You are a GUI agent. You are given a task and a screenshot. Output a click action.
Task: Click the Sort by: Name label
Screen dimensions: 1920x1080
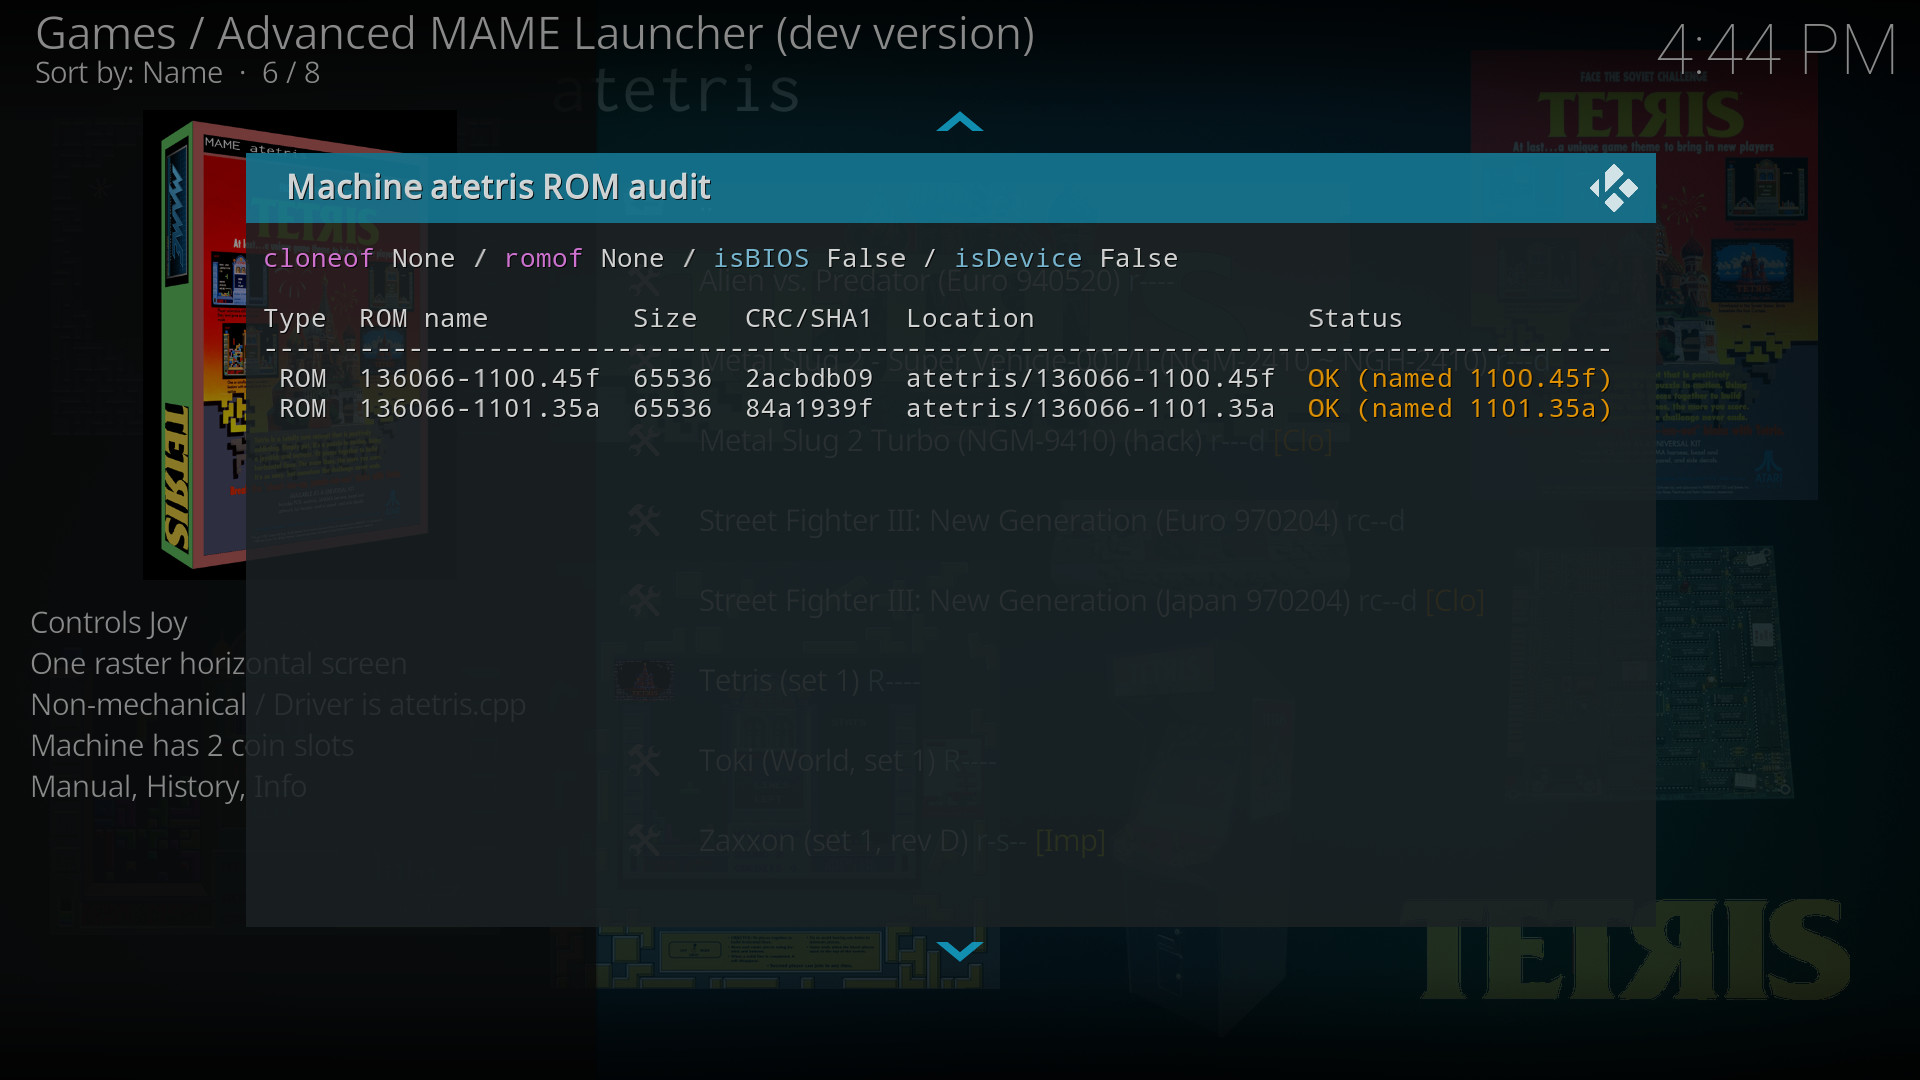point(129,73)
